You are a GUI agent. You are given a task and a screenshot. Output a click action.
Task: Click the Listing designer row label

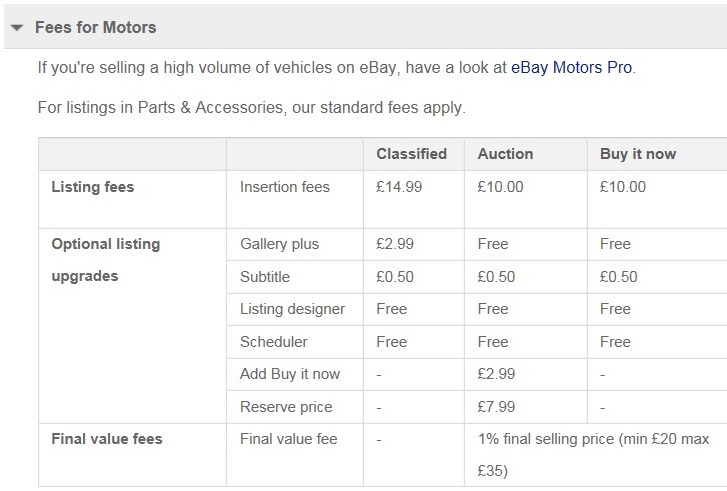pos(293,309)
